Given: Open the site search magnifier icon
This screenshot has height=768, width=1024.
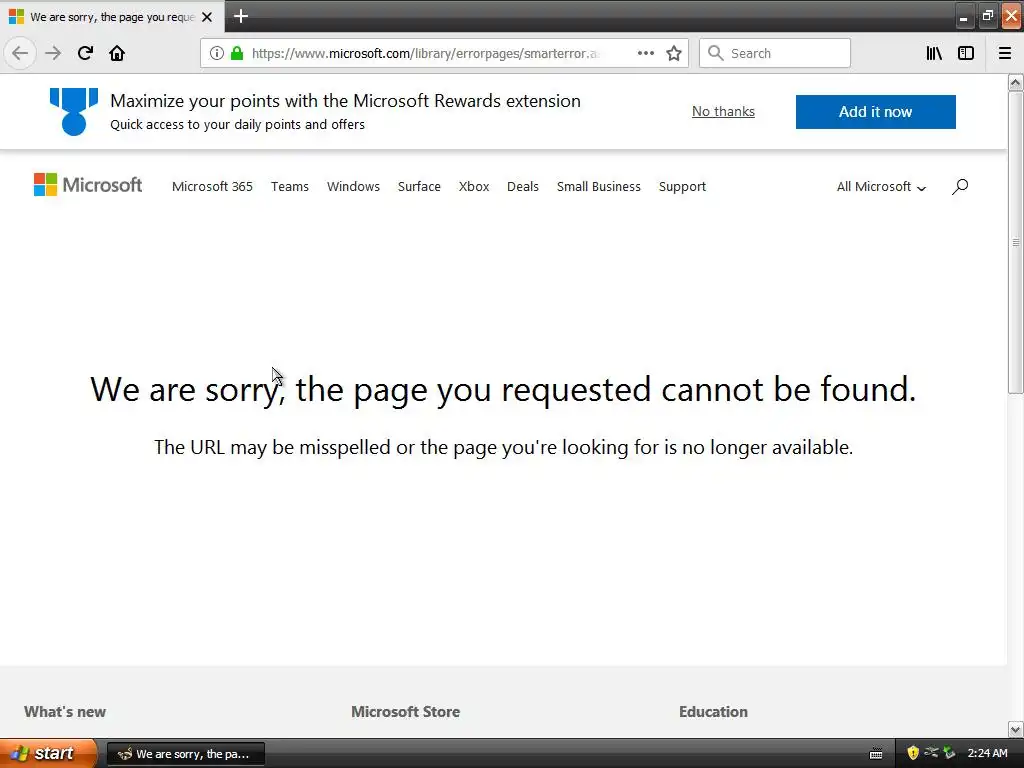Looking at the screenshot, I should tap(959, 187).
